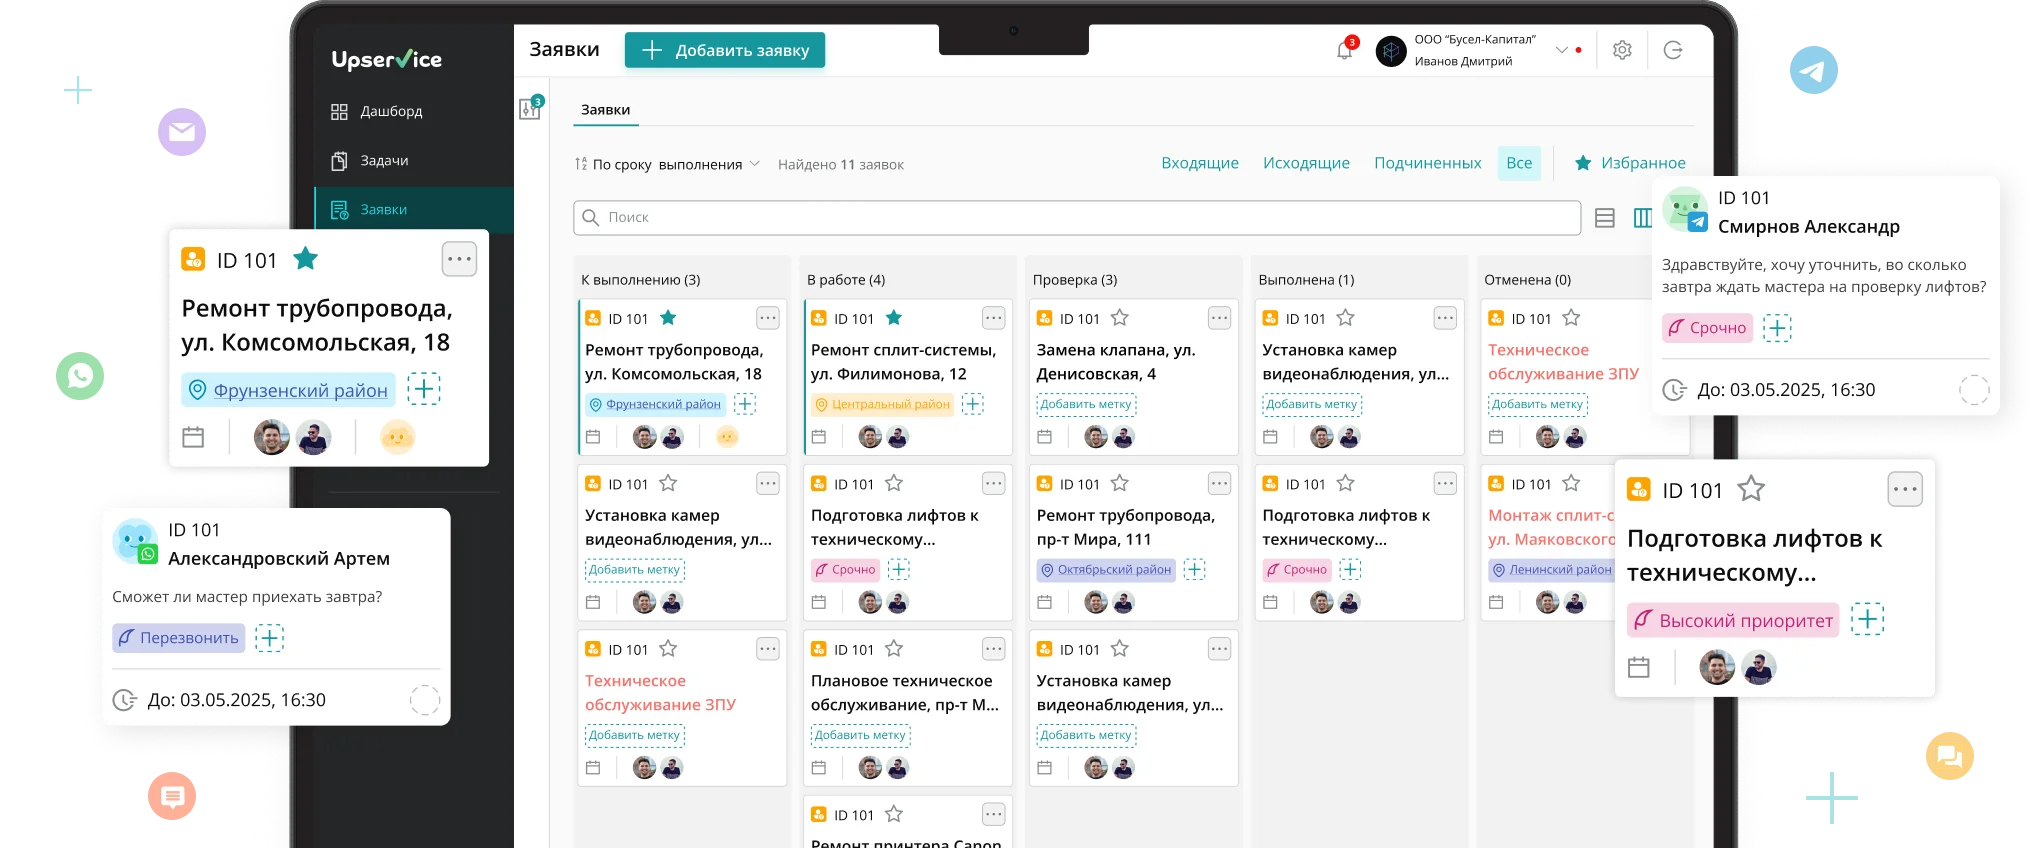Click in the Поиск search field

tap(1077, 218)
